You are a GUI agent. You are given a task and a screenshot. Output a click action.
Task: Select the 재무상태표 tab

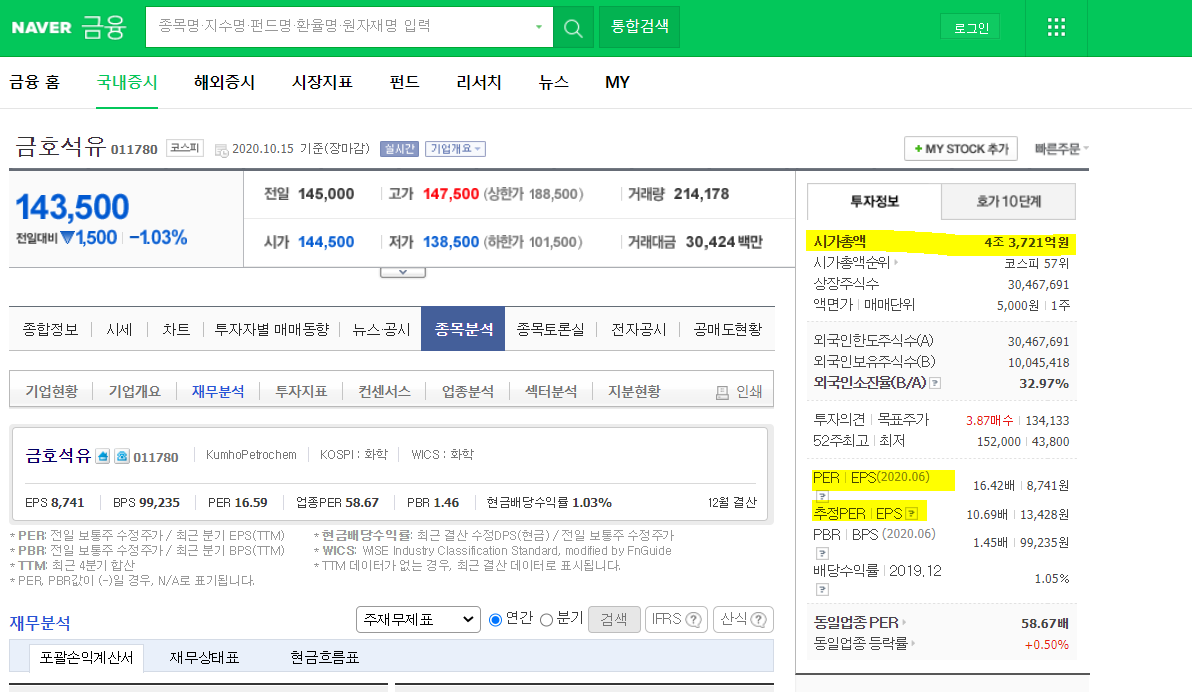(204, 658)
